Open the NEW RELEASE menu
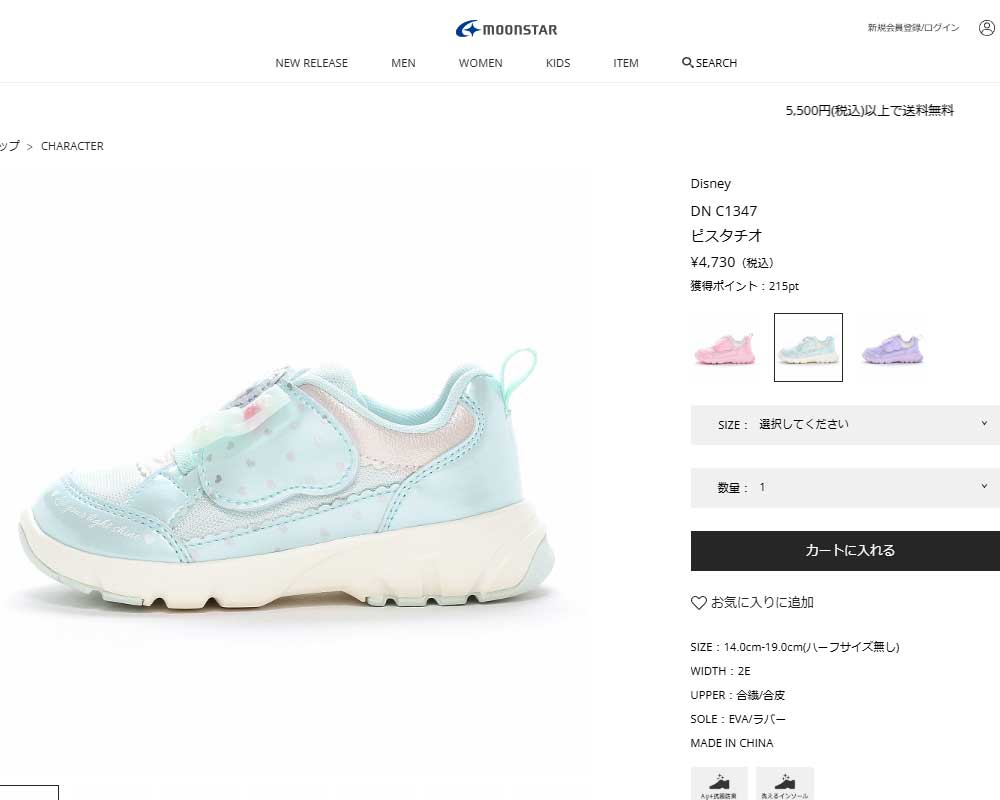Viewport: 1000px width, 800px height. pos(311,63)
